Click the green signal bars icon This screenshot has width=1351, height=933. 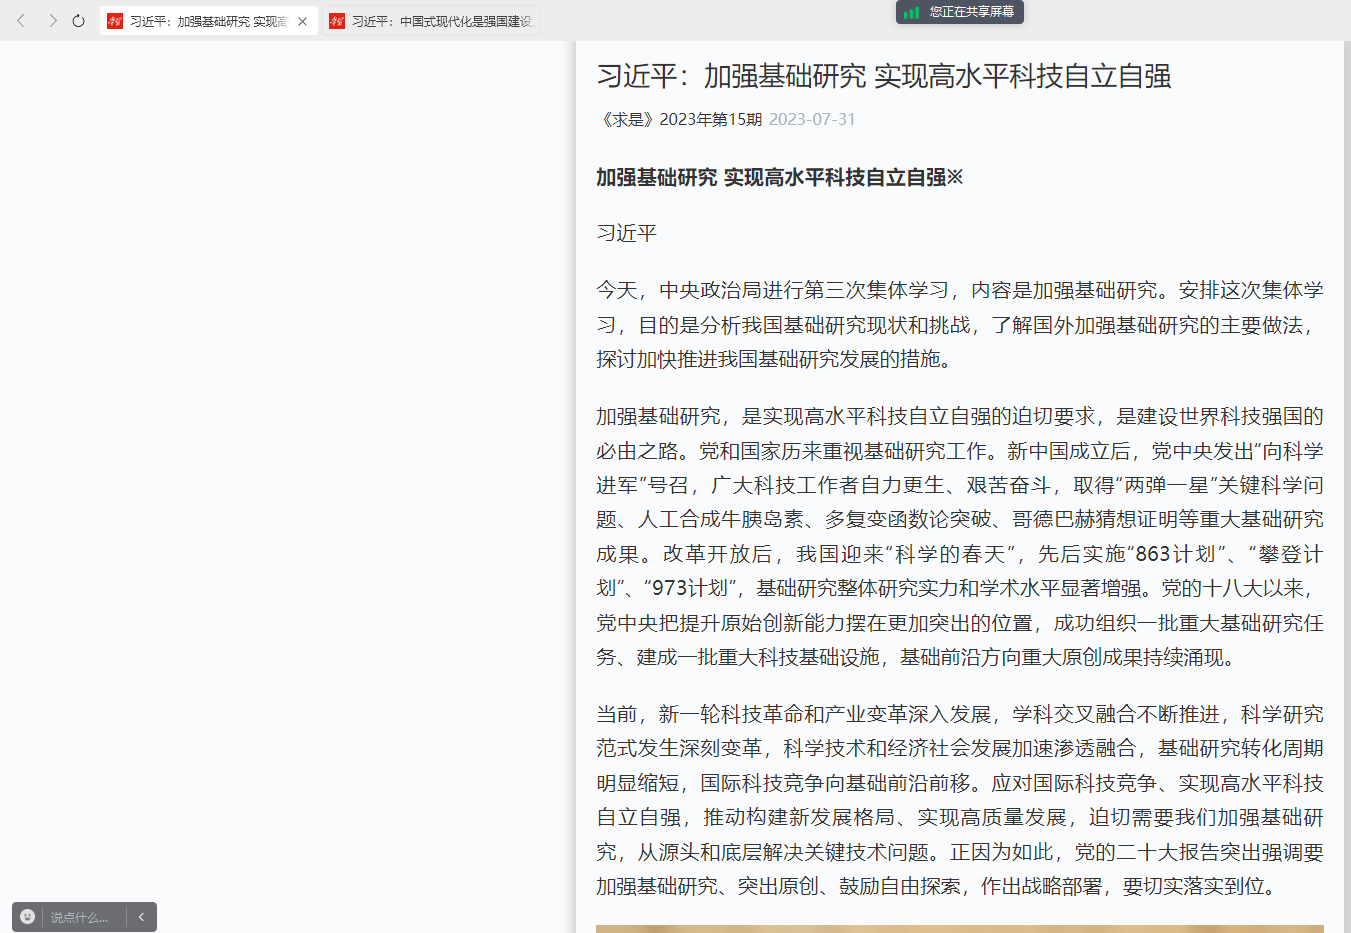911,12
